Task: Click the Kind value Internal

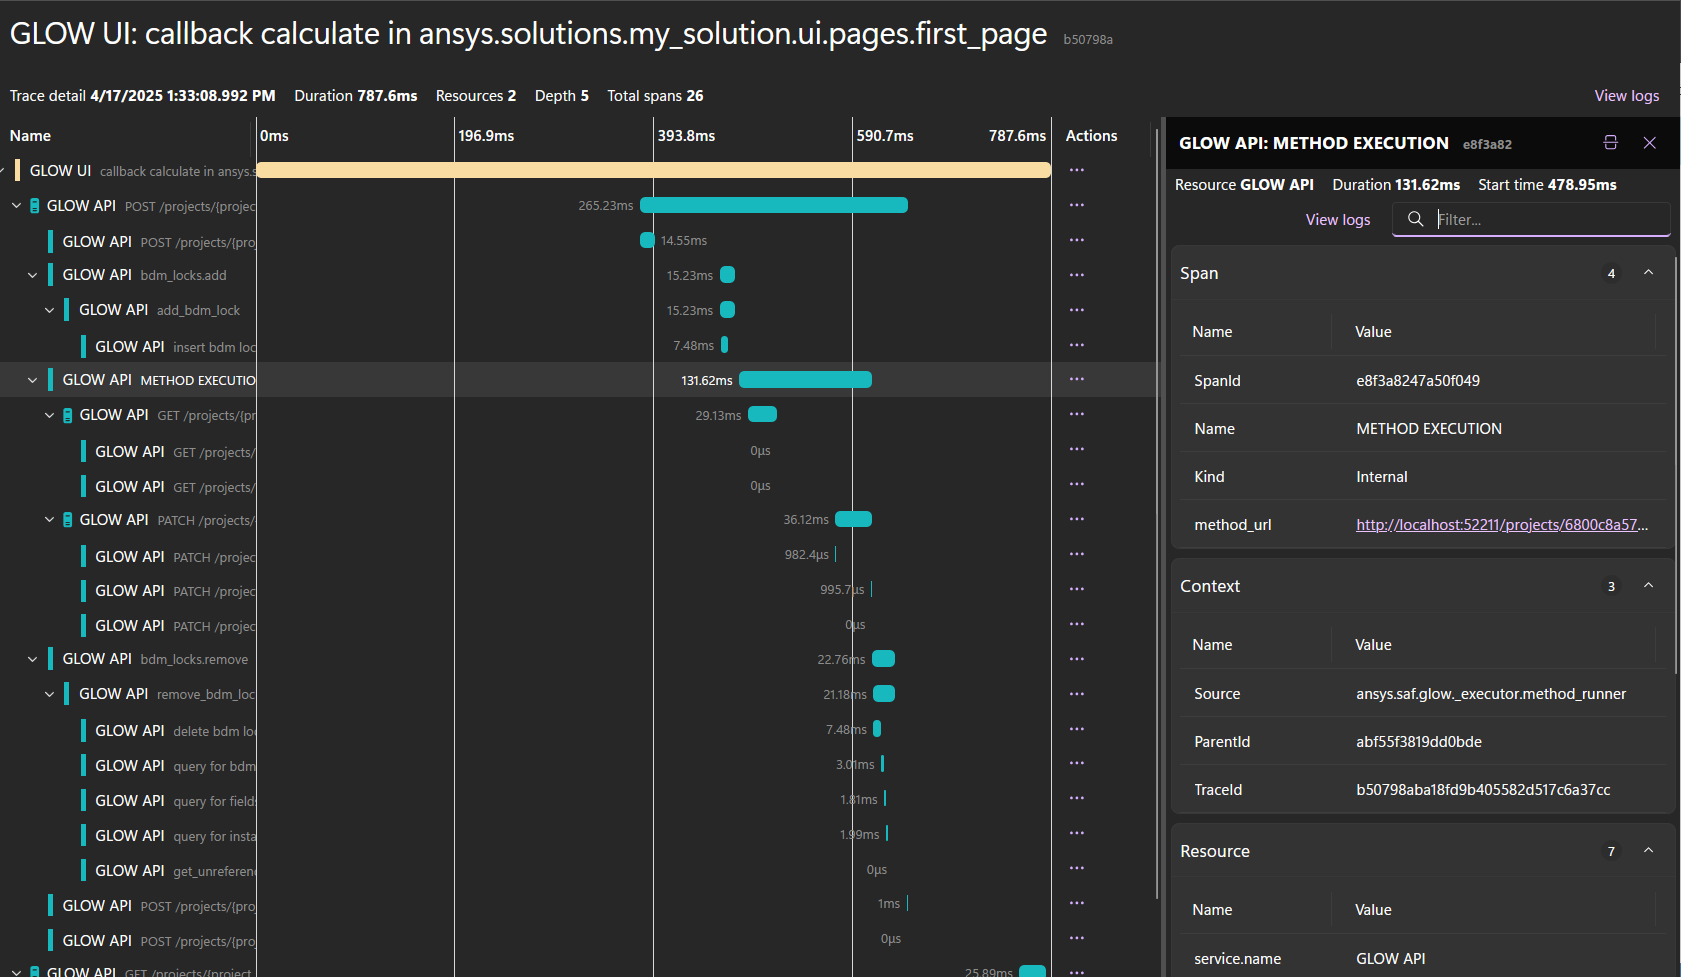Action: (1382, 477)
